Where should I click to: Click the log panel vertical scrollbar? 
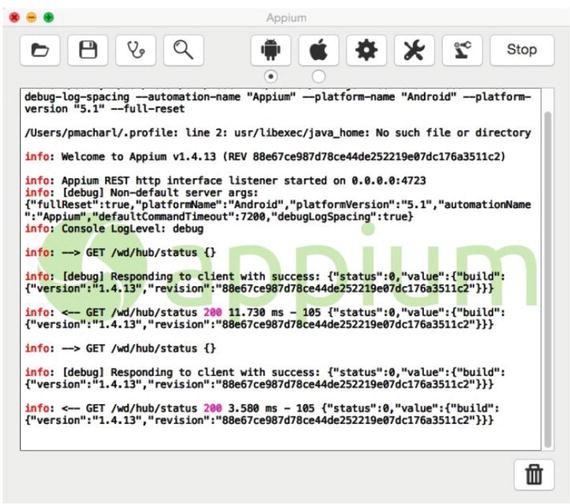tap(548, 280)
